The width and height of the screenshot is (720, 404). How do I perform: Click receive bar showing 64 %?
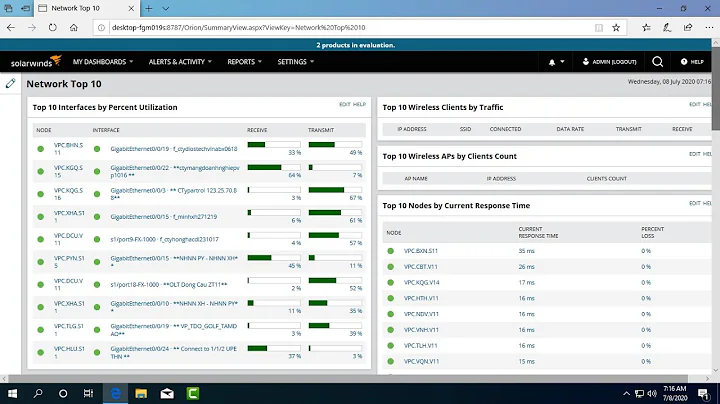(274, 168)
